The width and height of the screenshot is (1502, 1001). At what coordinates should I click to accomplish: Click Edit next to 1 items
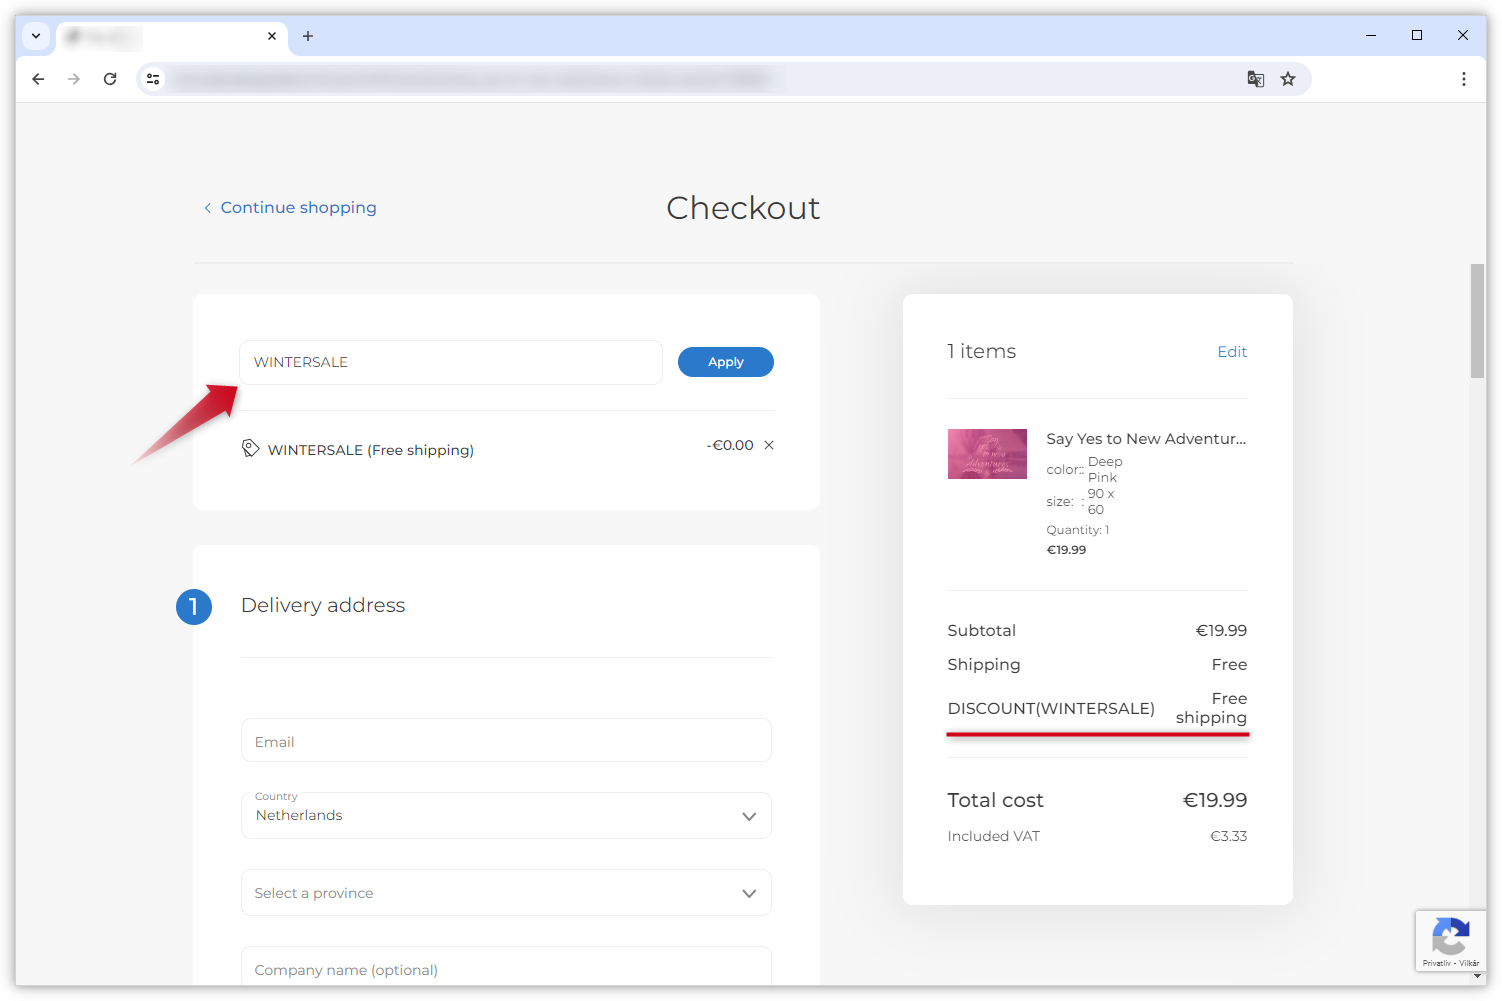[1231, 351]
